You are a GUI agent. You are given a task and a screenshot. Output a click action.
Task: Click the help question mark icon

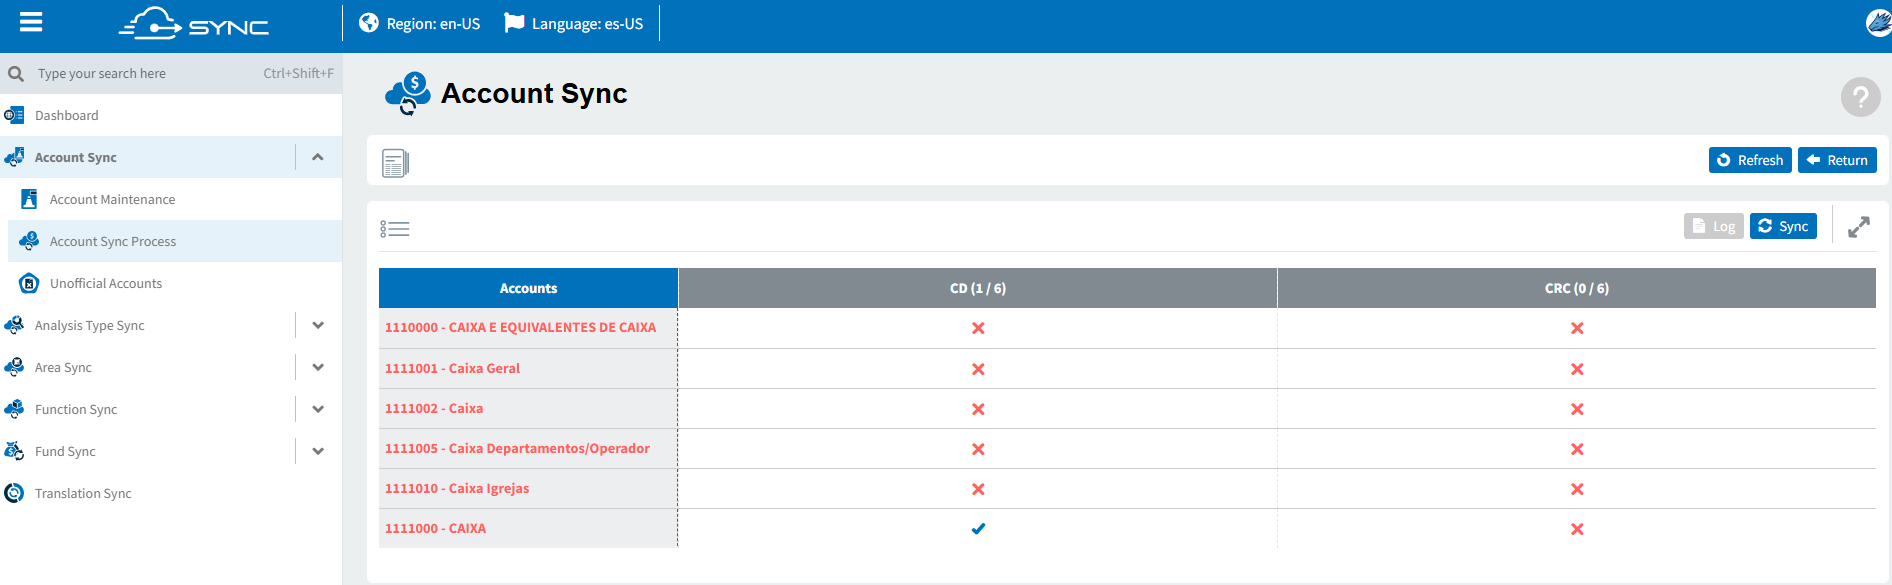click(1860, 97)
